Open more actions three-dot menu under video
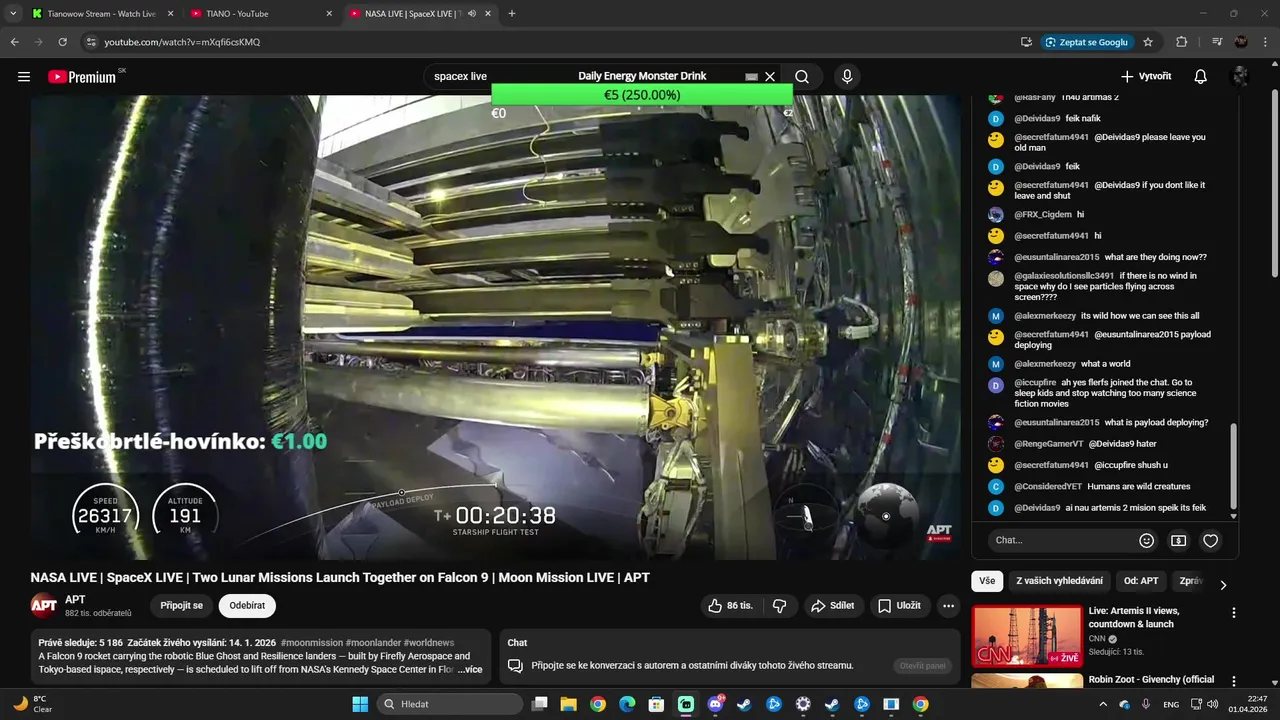1280x720 pixels. 948,606
